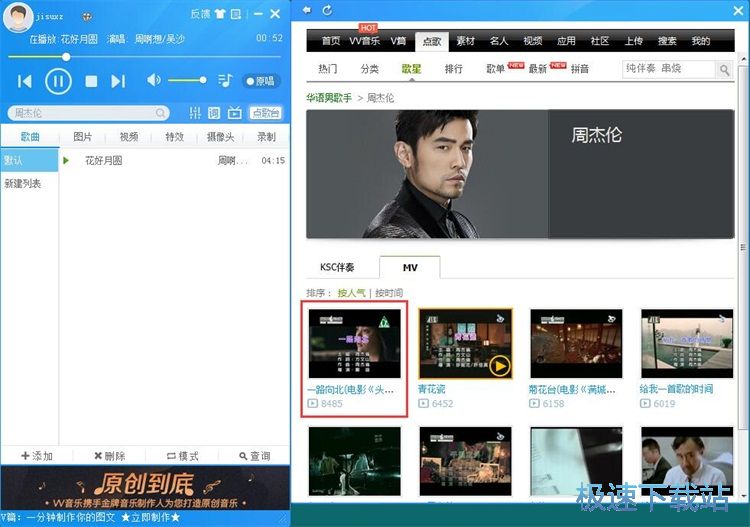
Task: Toggle the 原唱 original vocal switch
Action: point(261,81)
